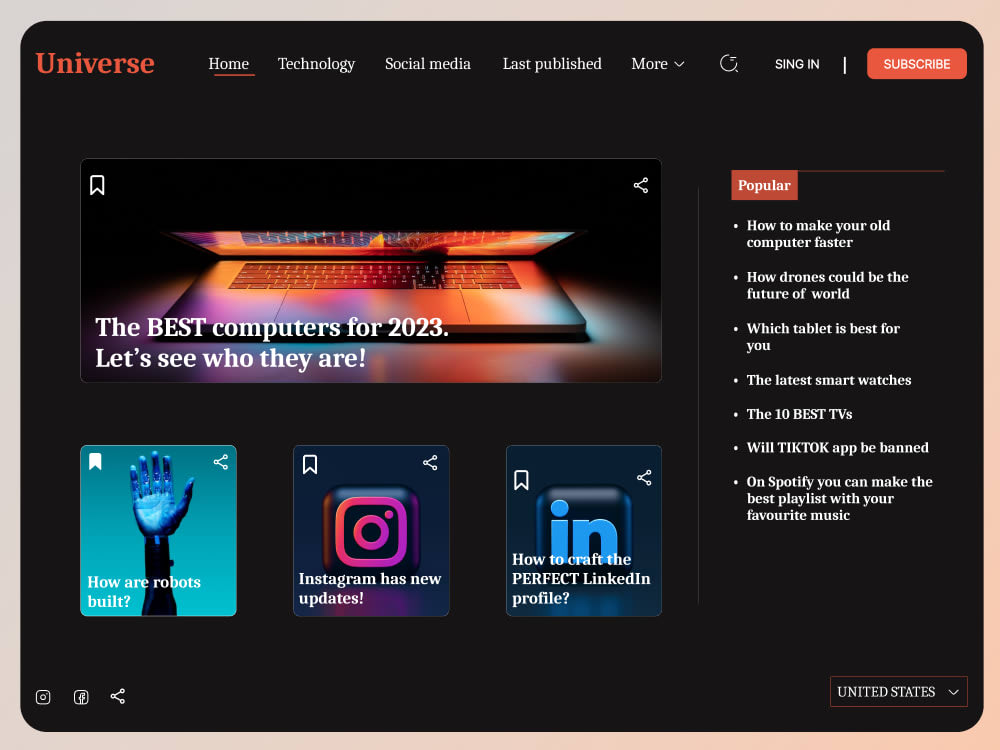Click the SING IN link
This screenshot has width=1000, height=750.
[x=797, y=64]
